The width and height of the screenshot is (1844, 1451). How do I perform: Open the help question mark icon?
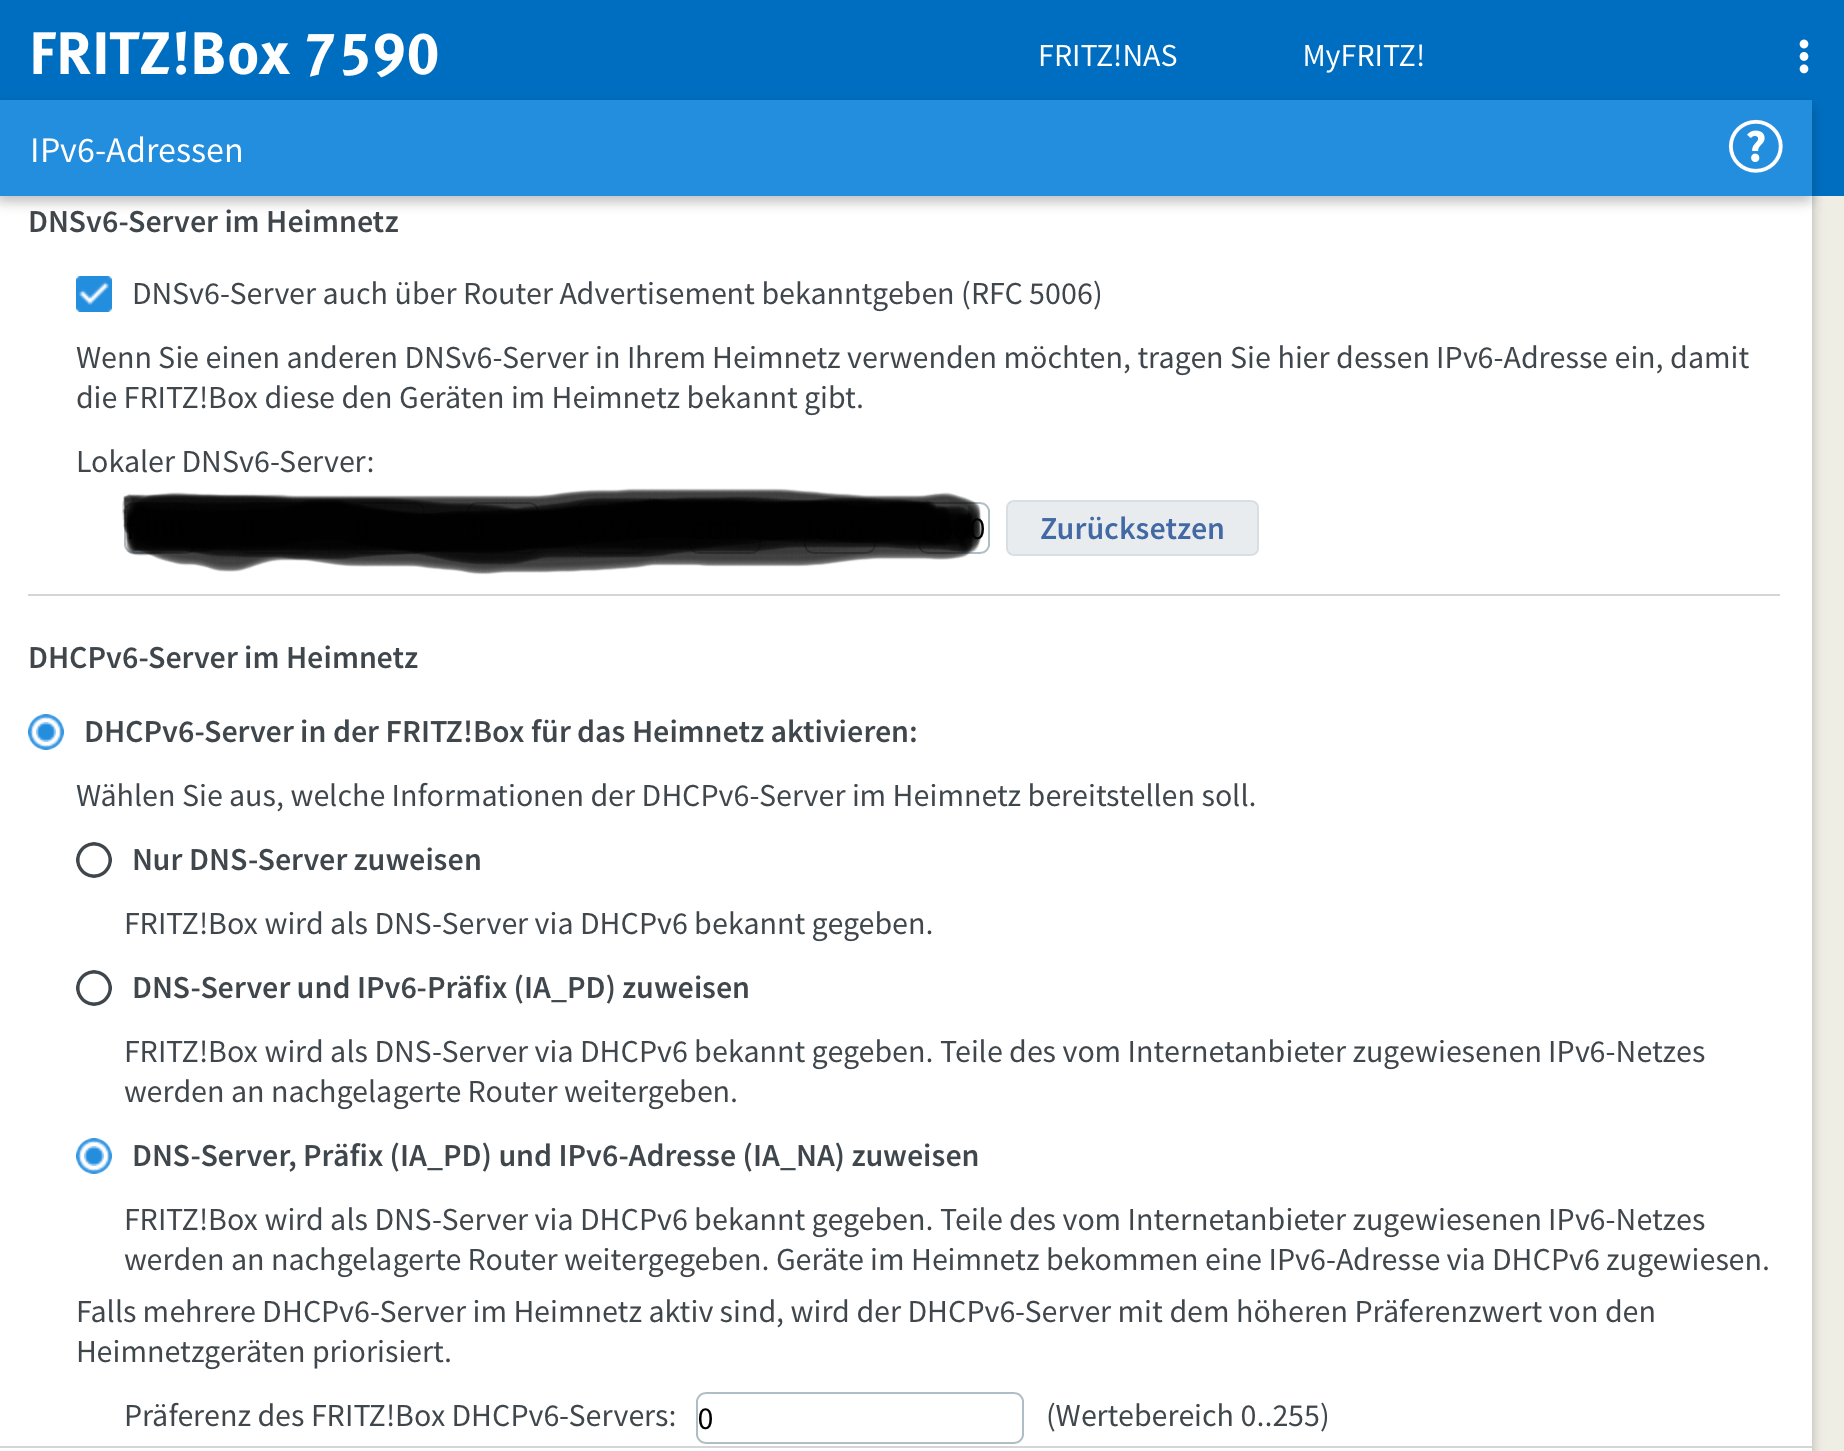pos(1755,148)
